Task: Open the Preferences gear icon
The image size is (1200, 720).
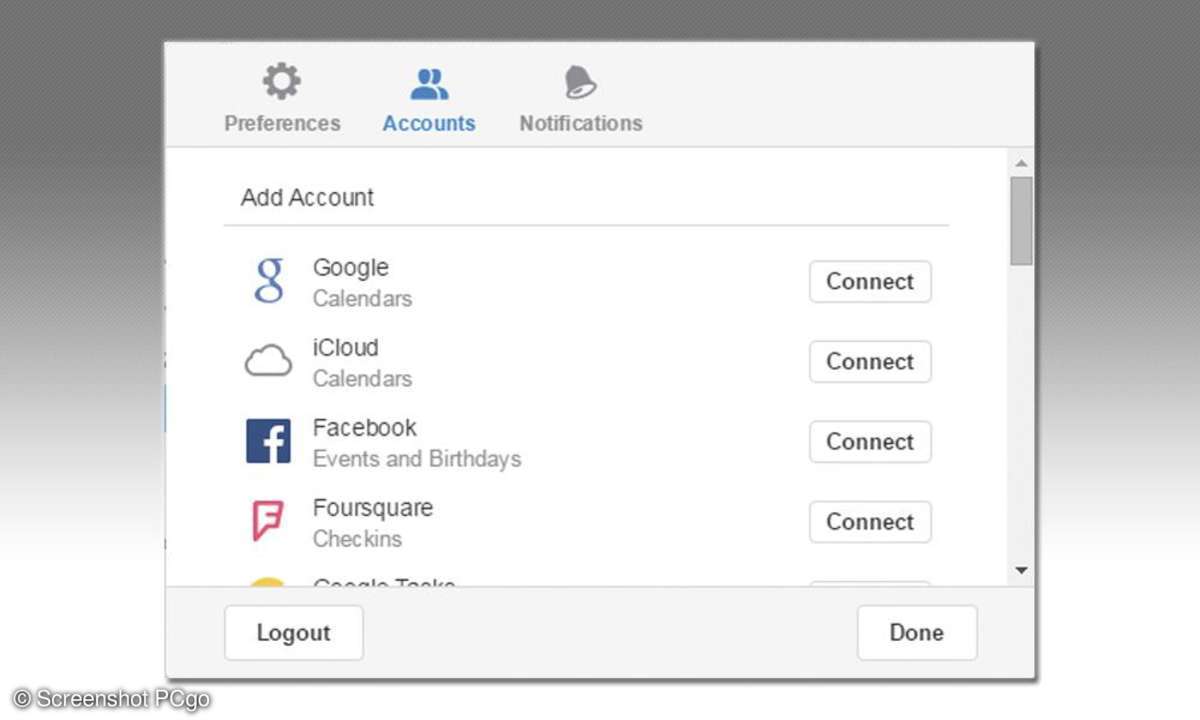Action: 281,82
